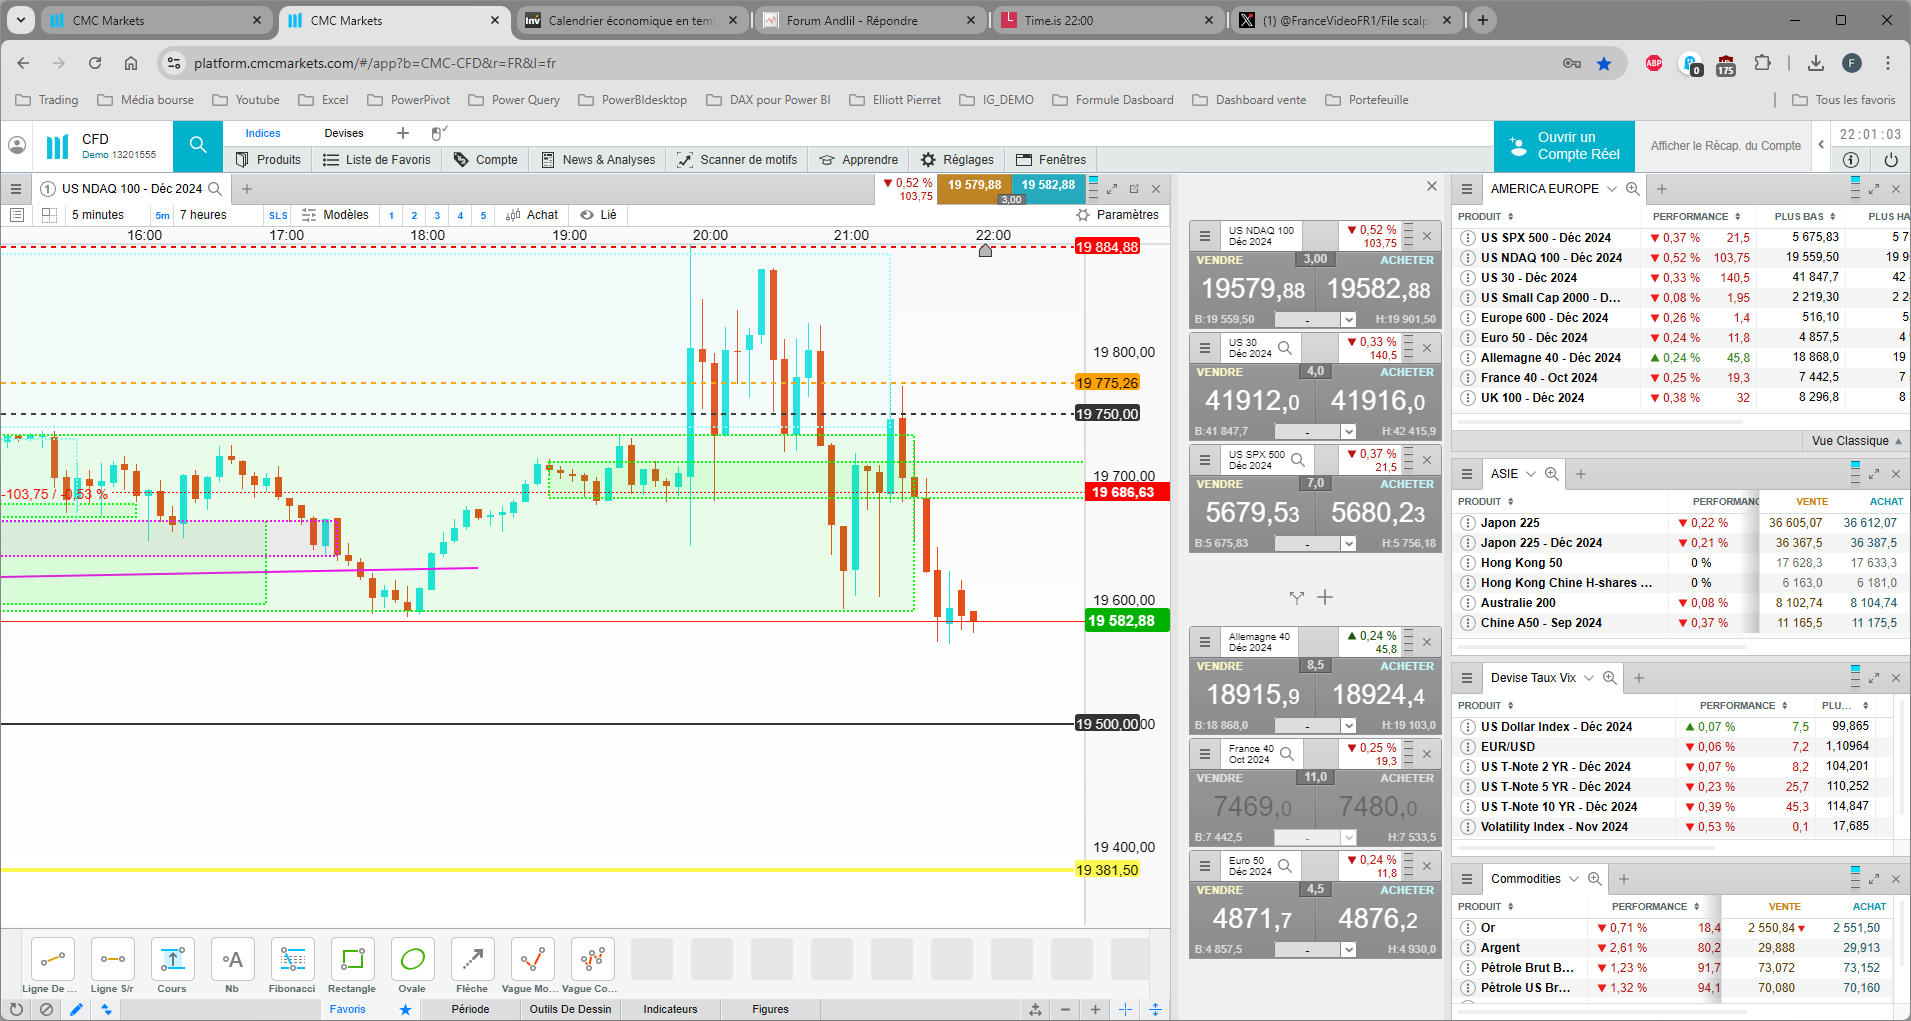Click the power logout icon
This screenshot has width=1911, height=1021.
tap(1890, 160)
